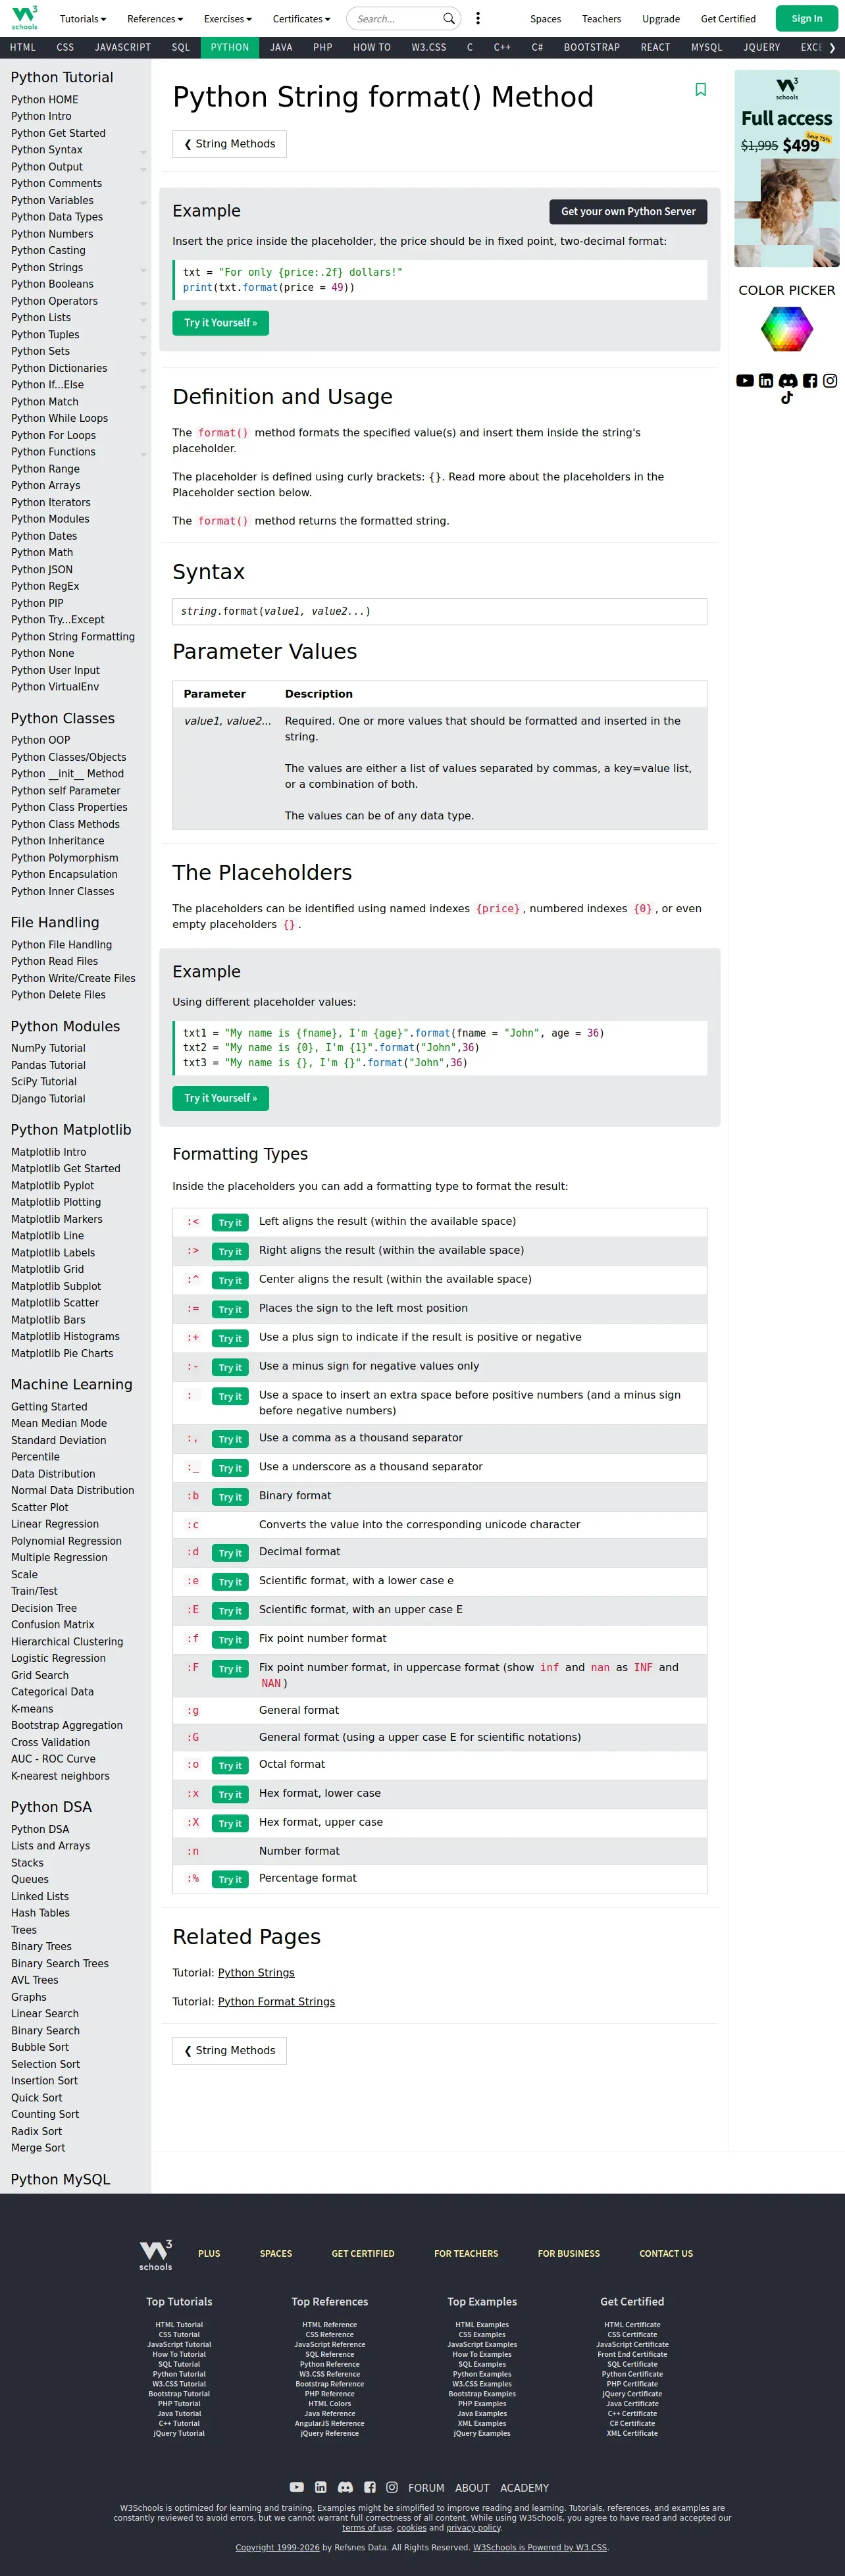Open the three-dot menu icon

point(478,19)
